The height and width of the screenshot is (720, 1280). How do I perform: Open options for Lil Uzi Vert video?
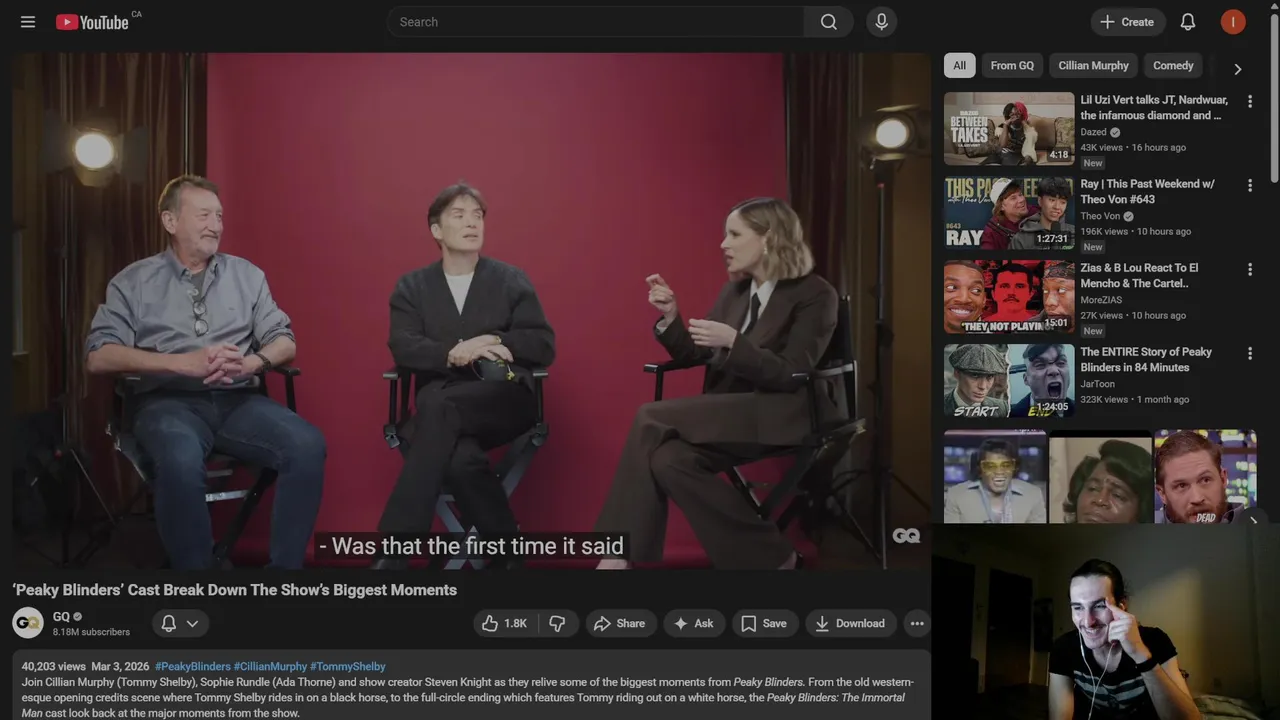click(1249, 101)
